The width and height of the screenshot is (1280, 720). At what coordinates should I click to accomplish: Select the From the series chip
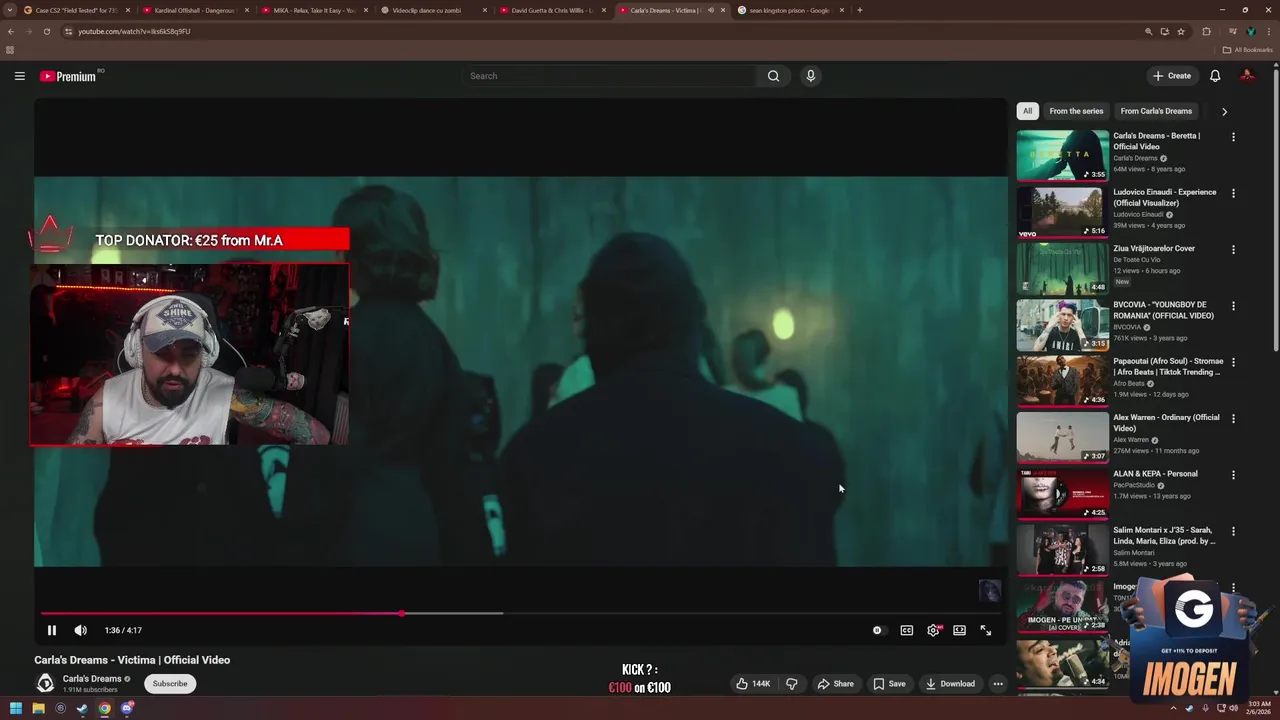(1076, 111)
